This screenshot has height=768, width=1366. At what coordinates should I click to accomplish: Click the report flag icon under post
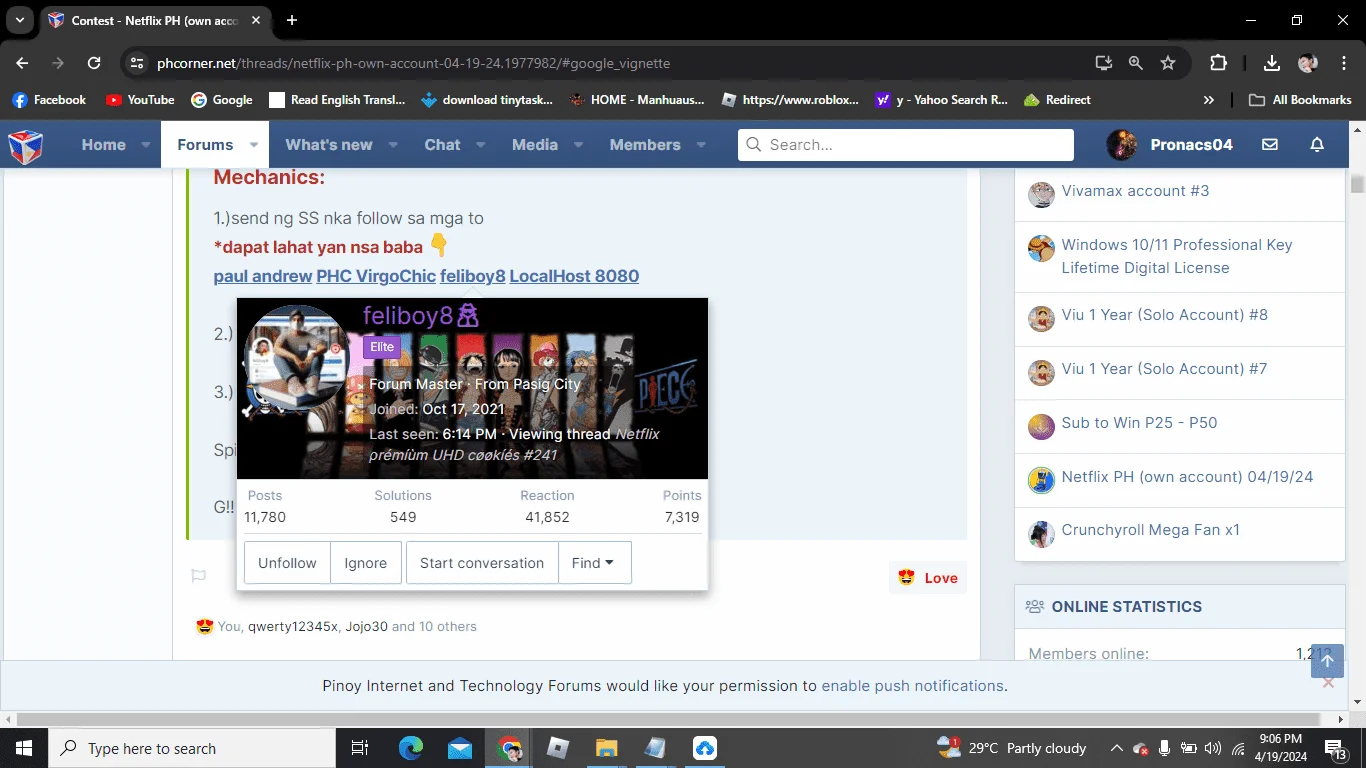[x=199, y=576]
